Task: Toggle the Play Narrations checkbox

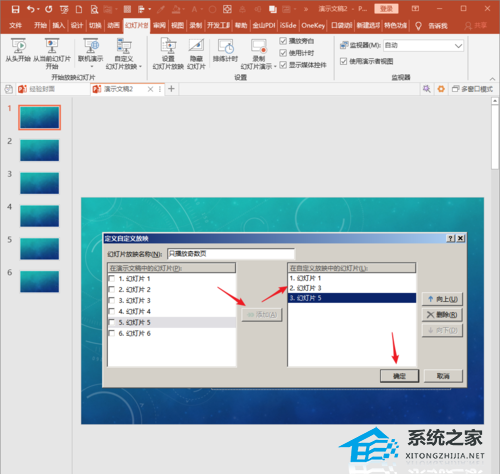Action: (x=283, y=41)
